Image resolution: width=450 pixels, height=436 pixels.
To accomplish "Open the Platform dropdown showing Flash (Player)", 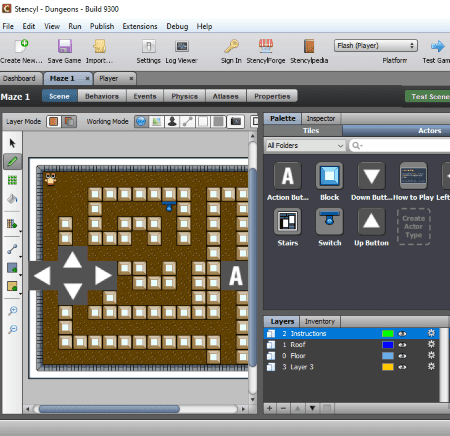I will click(x=376, y=46).
